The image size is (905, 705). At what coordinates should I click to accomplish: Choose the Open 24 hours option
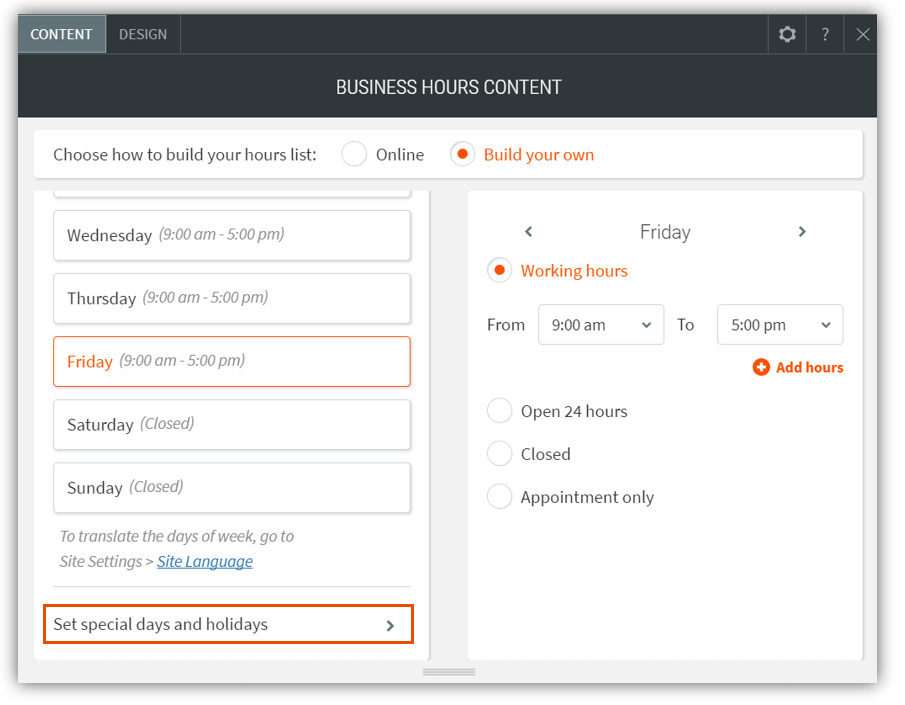(x=500, y=411)
